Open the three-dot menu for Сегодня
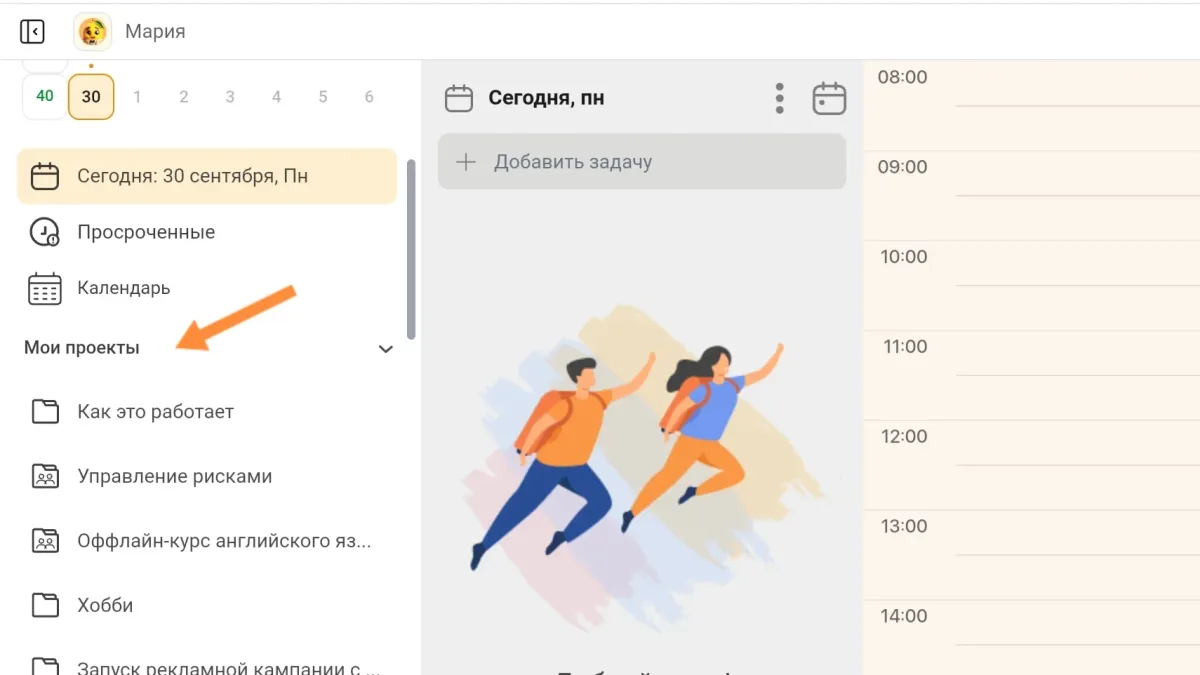Screen dimensions: 1200x675 [x=780, y=98]
